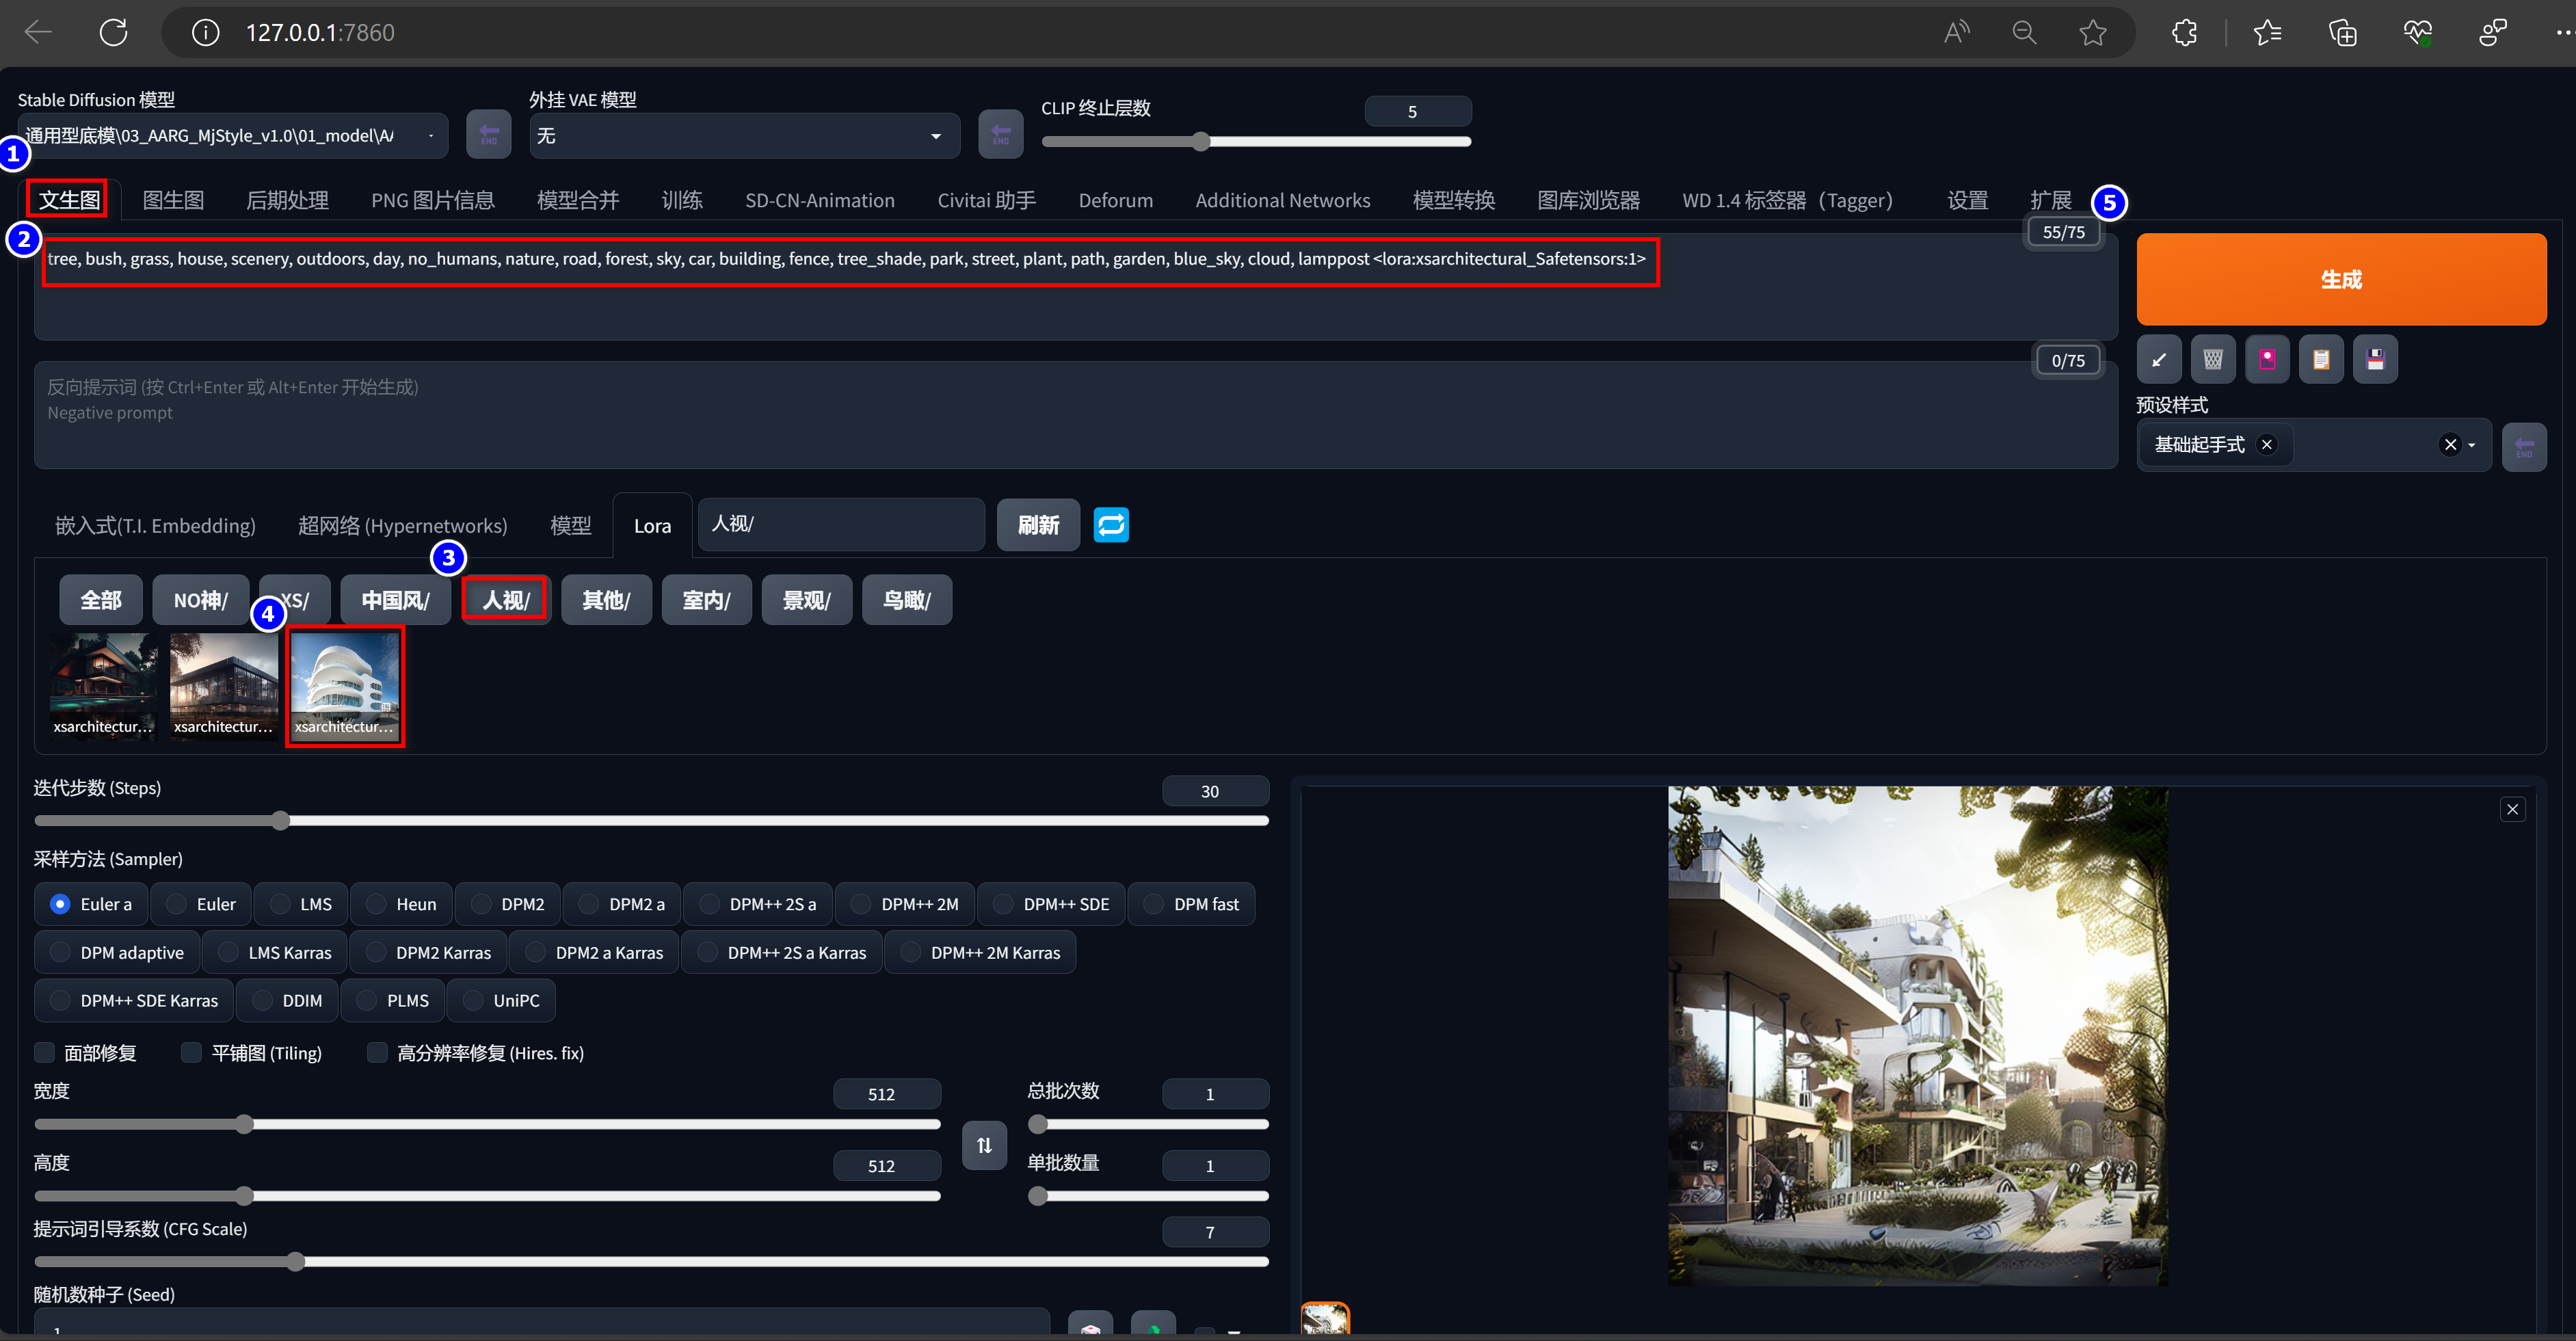The height and width of the screenshot is (1341, 2576).
Task: Click the 景观/ Lora category button
Action: (x=806, y=600)
